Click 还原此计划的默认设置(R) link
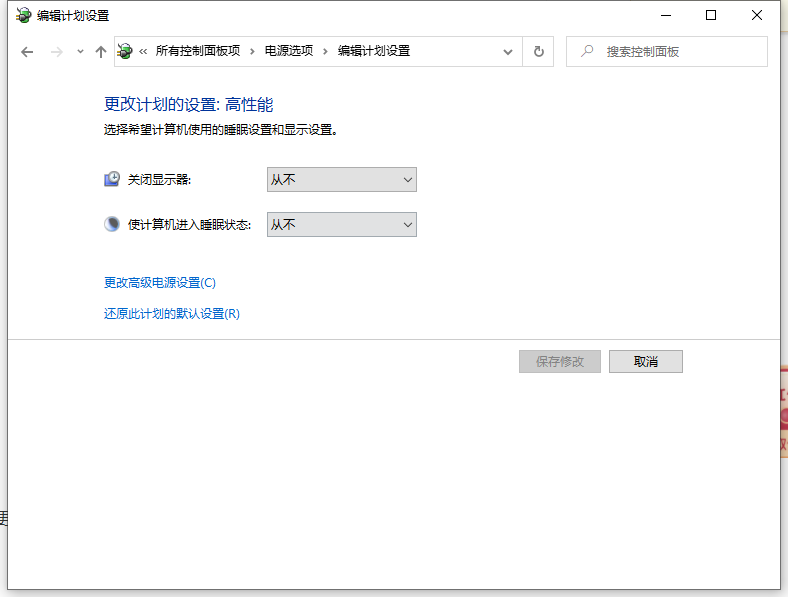This screenshot has width=788, height=597. point(172,314)
